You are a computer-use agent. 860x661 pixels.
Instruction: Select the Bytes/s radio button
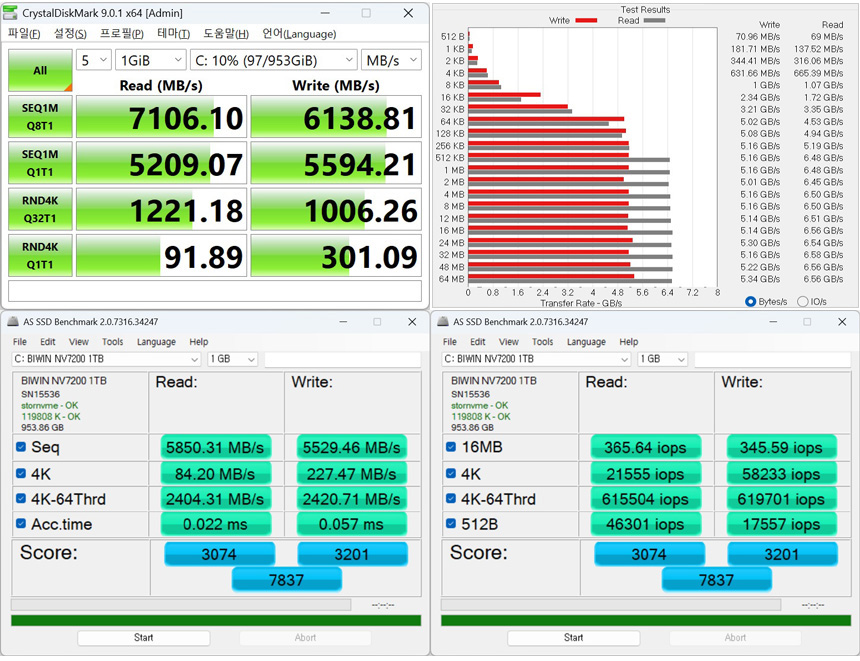(x=750, y=302)
